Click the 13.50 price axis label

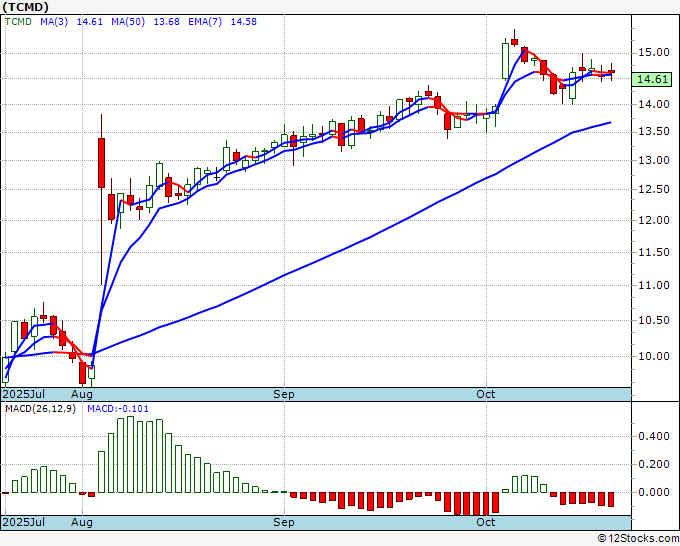pos(654,131)
